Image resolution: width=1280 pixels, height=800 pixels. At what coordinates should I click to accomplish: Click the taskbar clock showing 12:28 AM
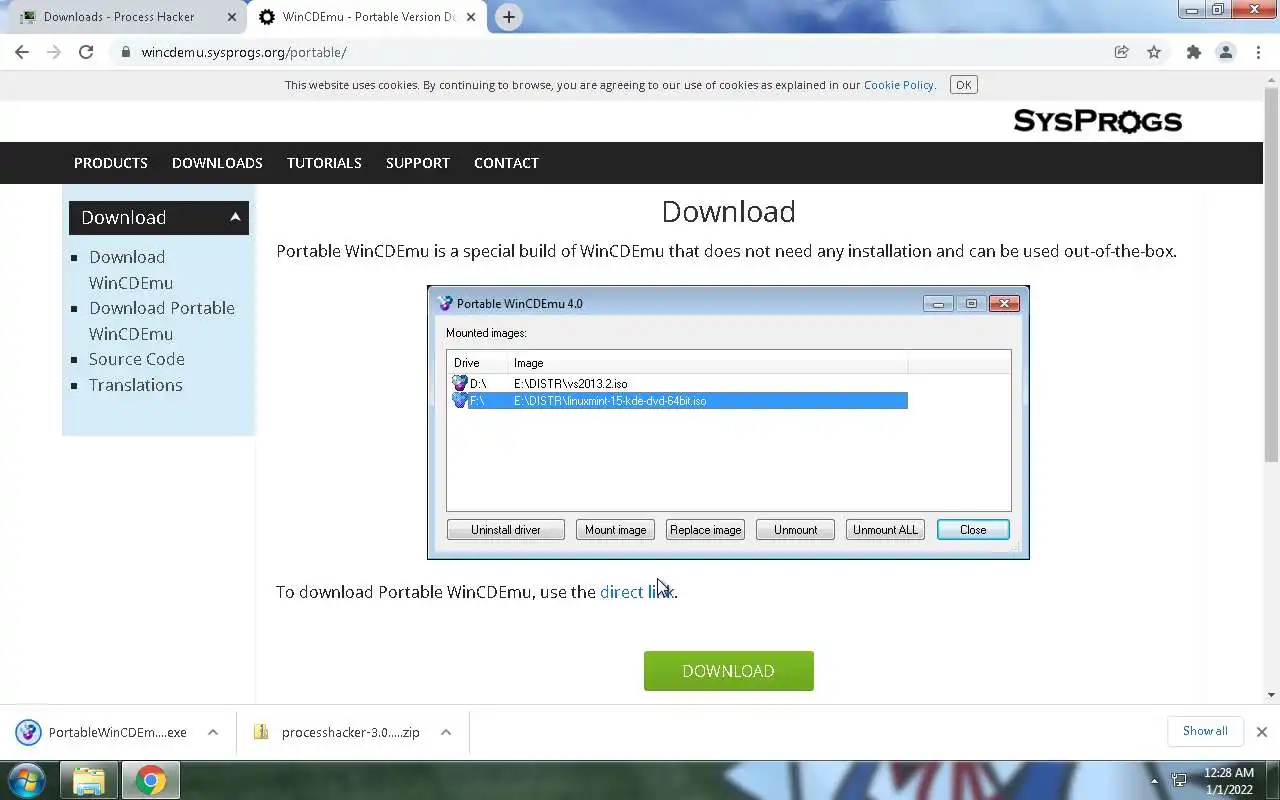pos(1229,781)
